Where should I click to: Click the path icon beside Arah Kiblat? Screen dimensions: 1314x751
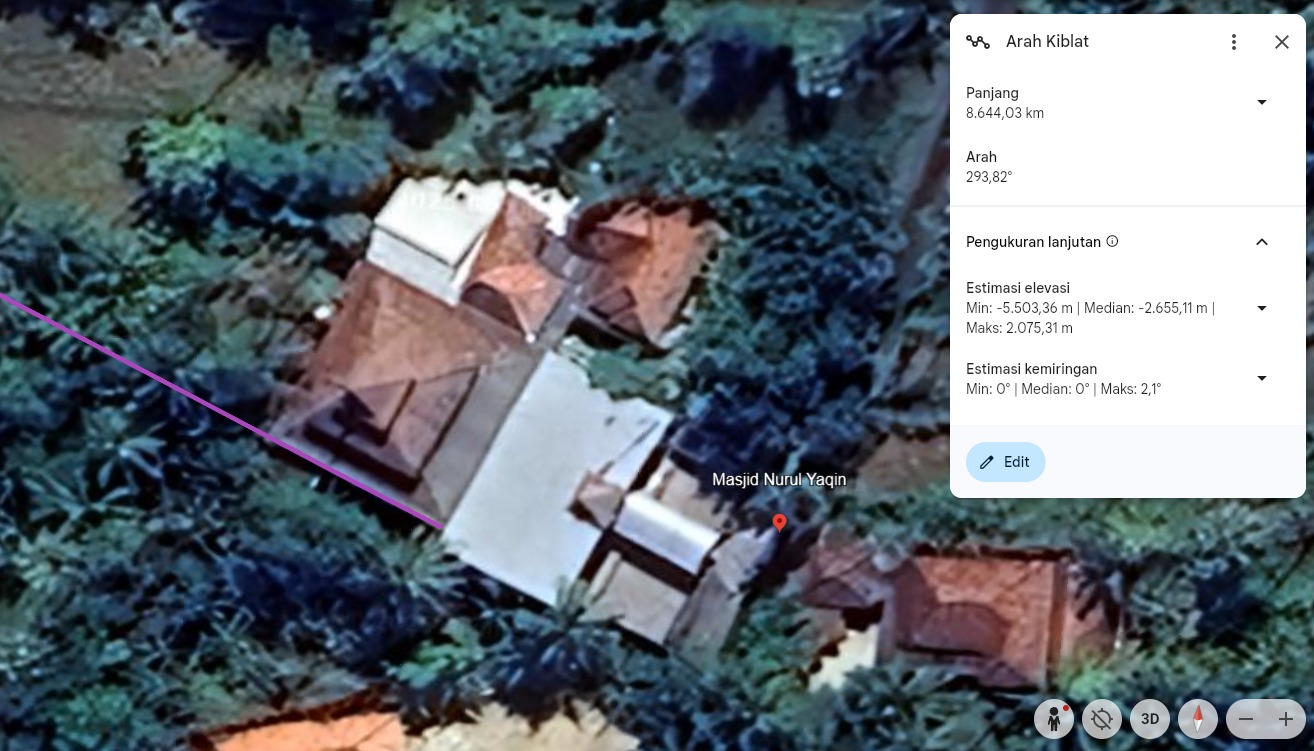click(x=977, y=42)
